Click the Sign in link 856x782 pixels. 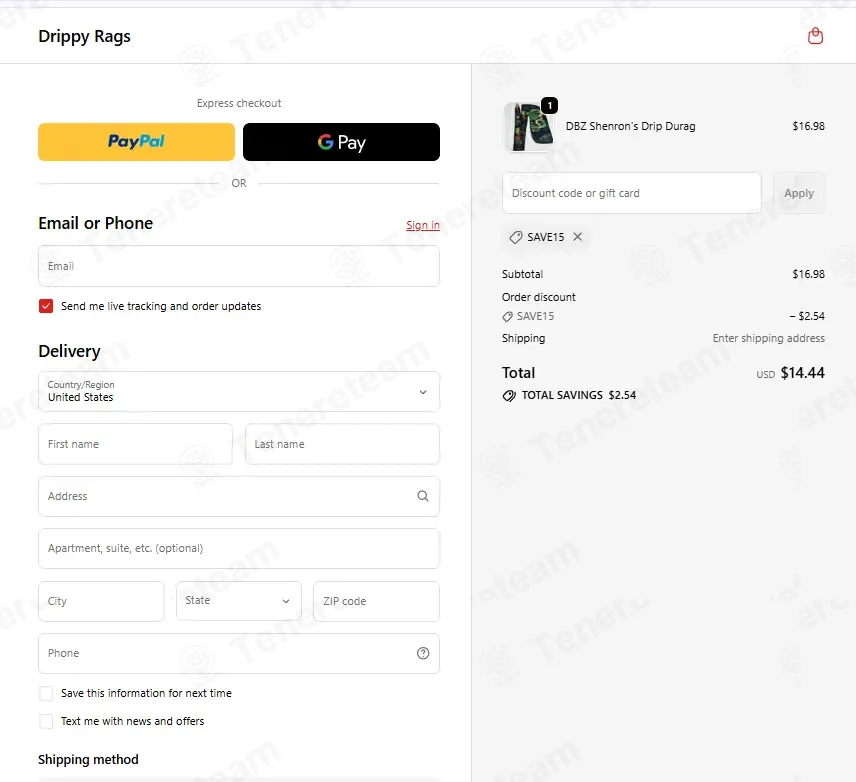pos(423,225)
